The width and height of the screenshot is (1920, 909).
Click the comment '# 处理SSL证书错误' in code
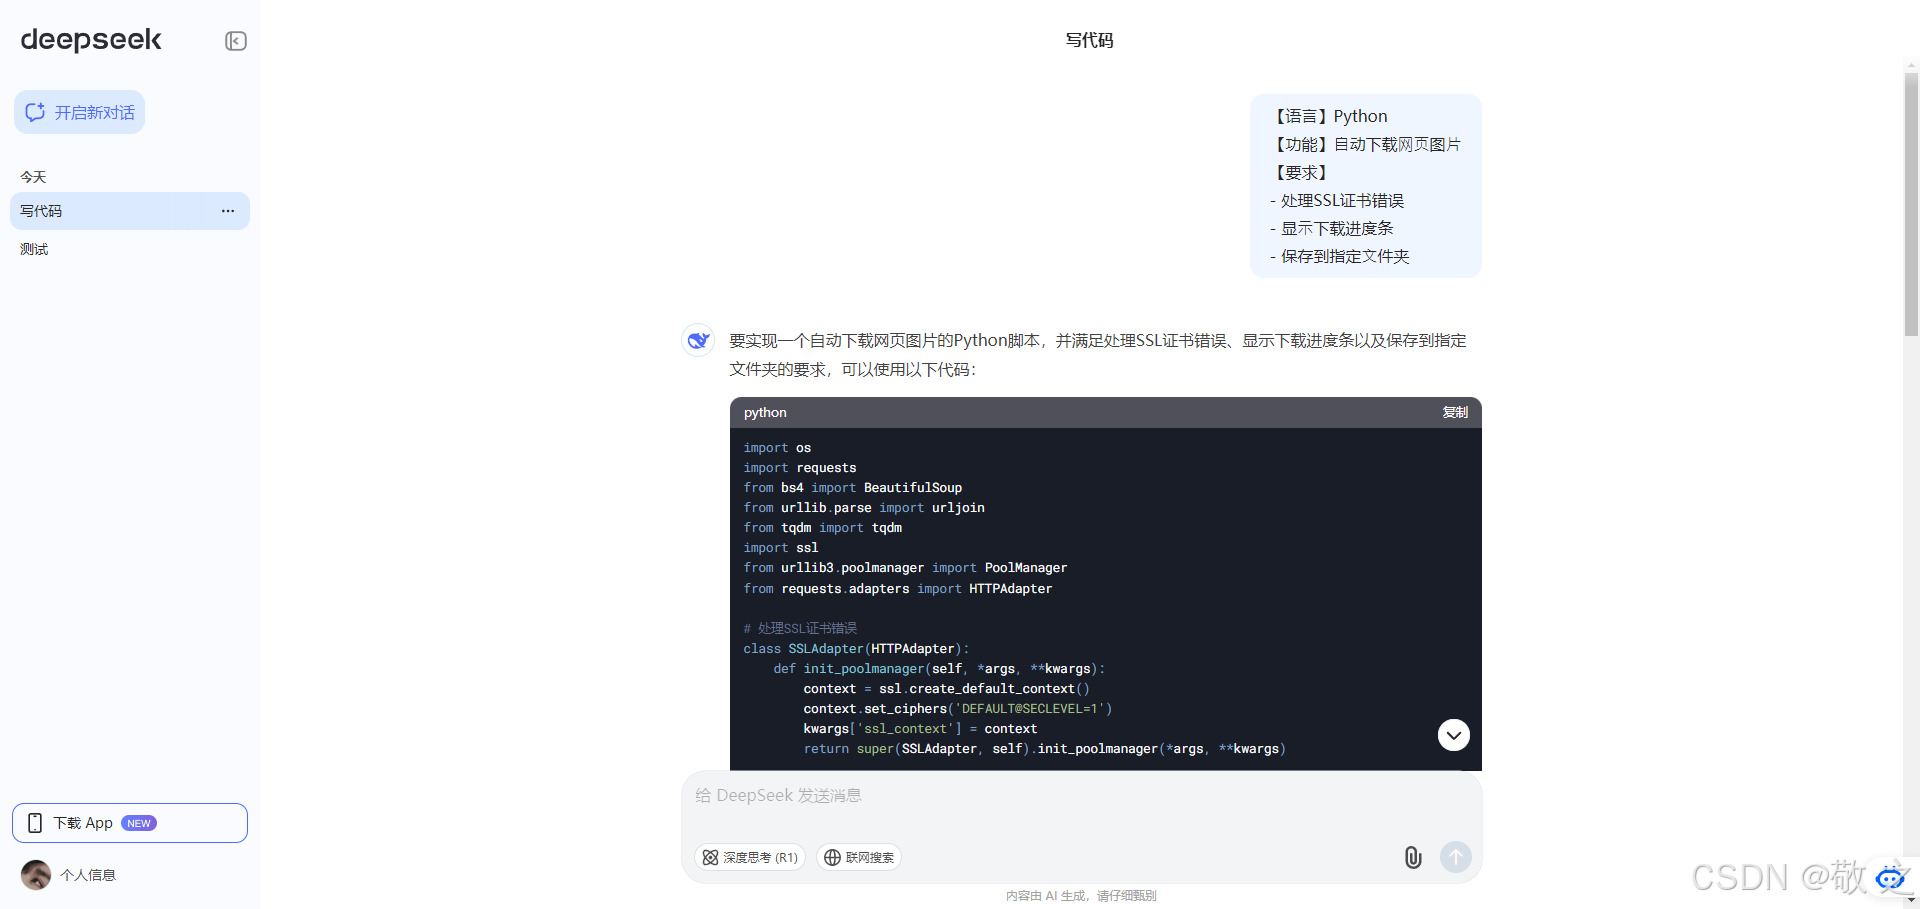point(800,628)
